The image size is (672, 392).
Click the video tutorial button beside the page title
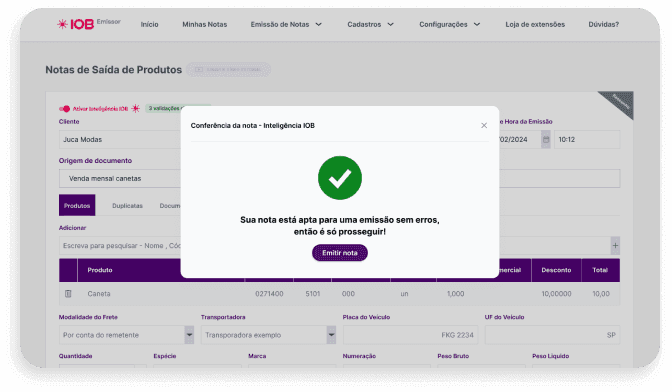[x=228, y=69]
